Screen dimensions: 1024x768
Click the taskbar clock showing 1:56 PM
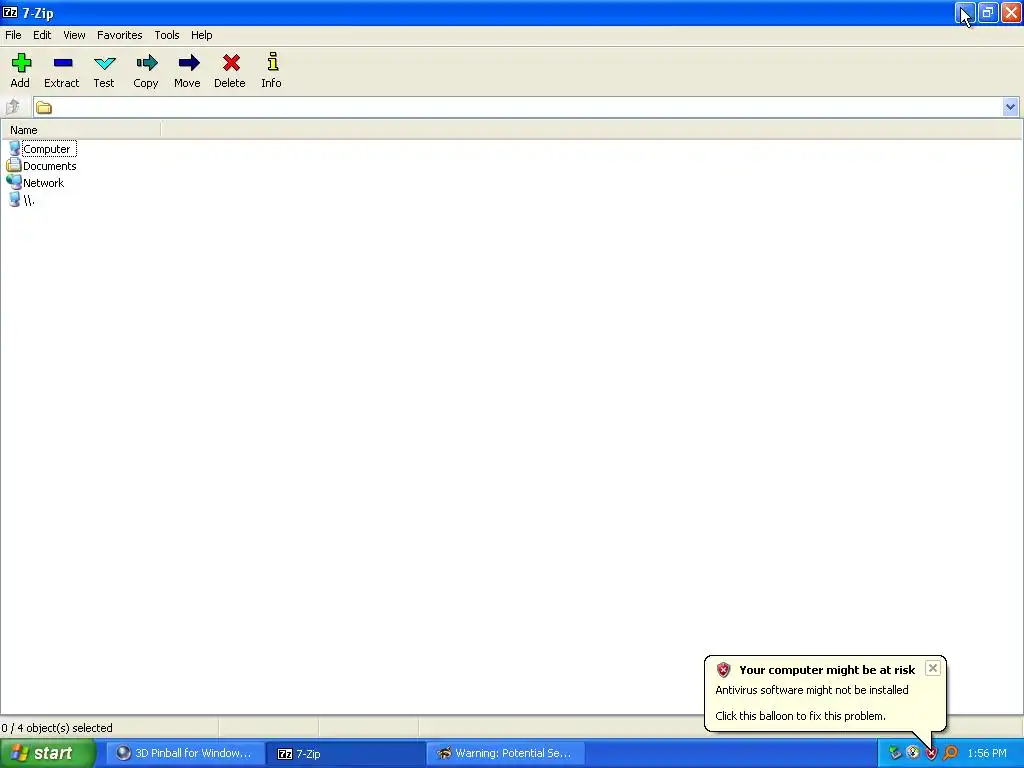click(987, 754)
